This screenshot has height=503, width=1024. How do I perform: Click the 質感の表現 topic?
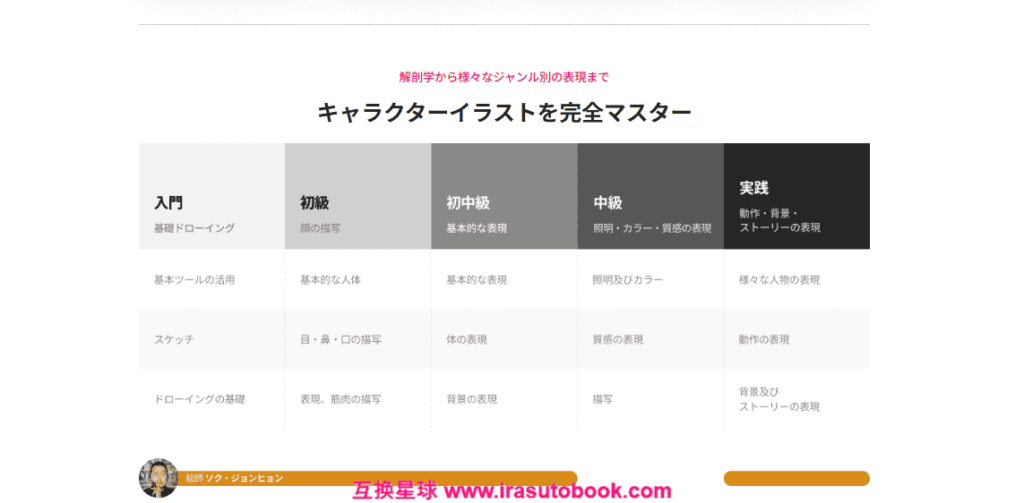(617, 339)
